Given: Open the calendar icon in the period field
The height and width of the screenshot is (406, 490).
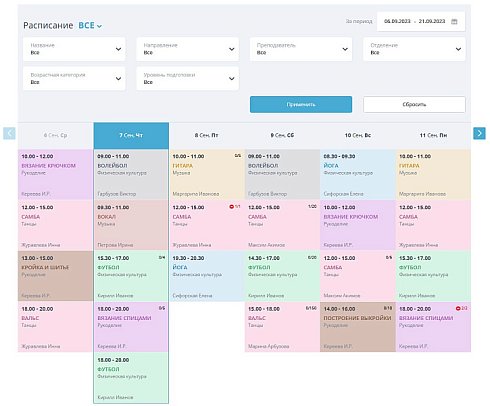Looking at the screenshot, I should coord(454,21).
